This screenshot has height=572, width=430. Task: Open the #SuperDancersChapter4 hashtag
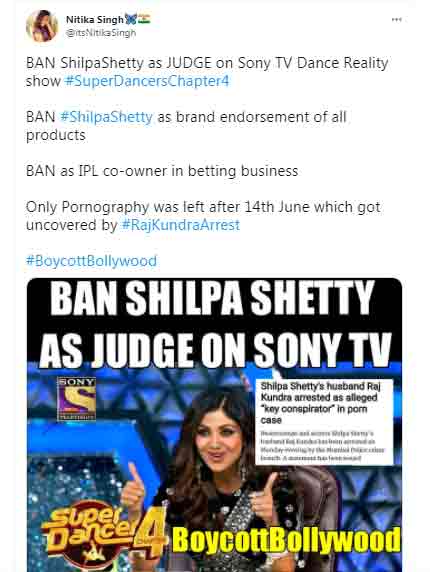coord(147,81)
